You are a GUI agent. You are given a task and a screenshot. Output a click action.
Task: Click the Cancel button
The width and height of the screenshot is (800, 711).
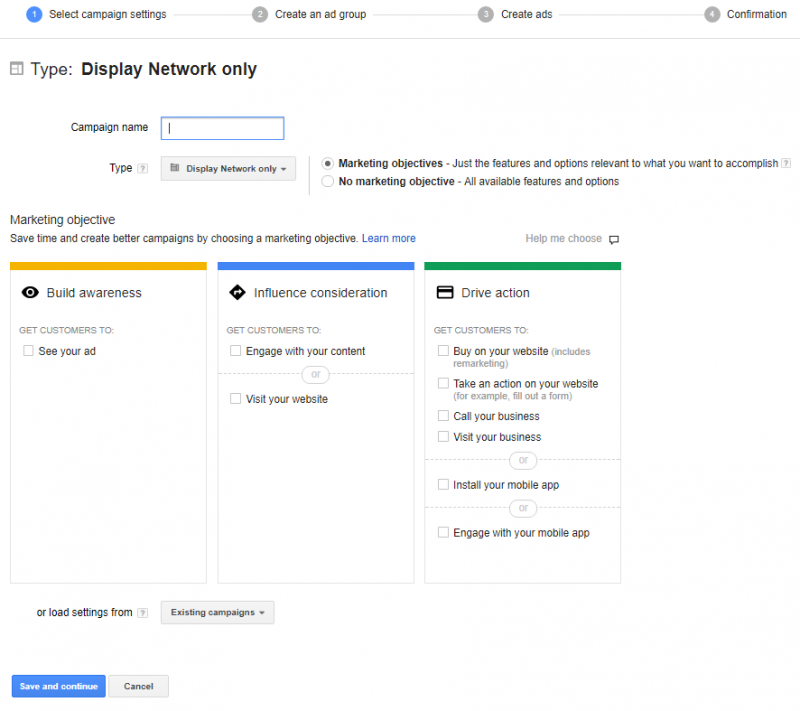138,686
